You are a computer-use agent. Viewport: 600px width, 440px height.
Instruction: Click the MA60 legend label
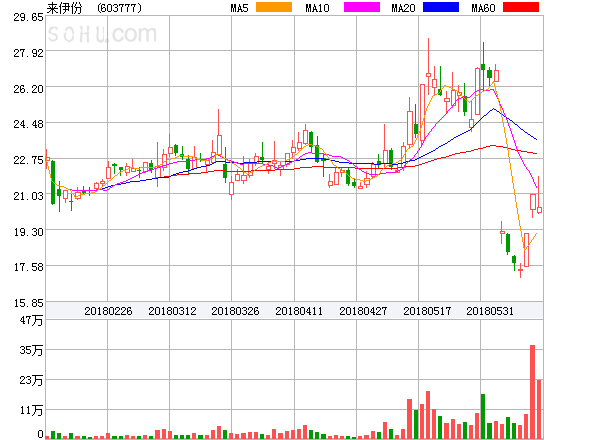483,8
